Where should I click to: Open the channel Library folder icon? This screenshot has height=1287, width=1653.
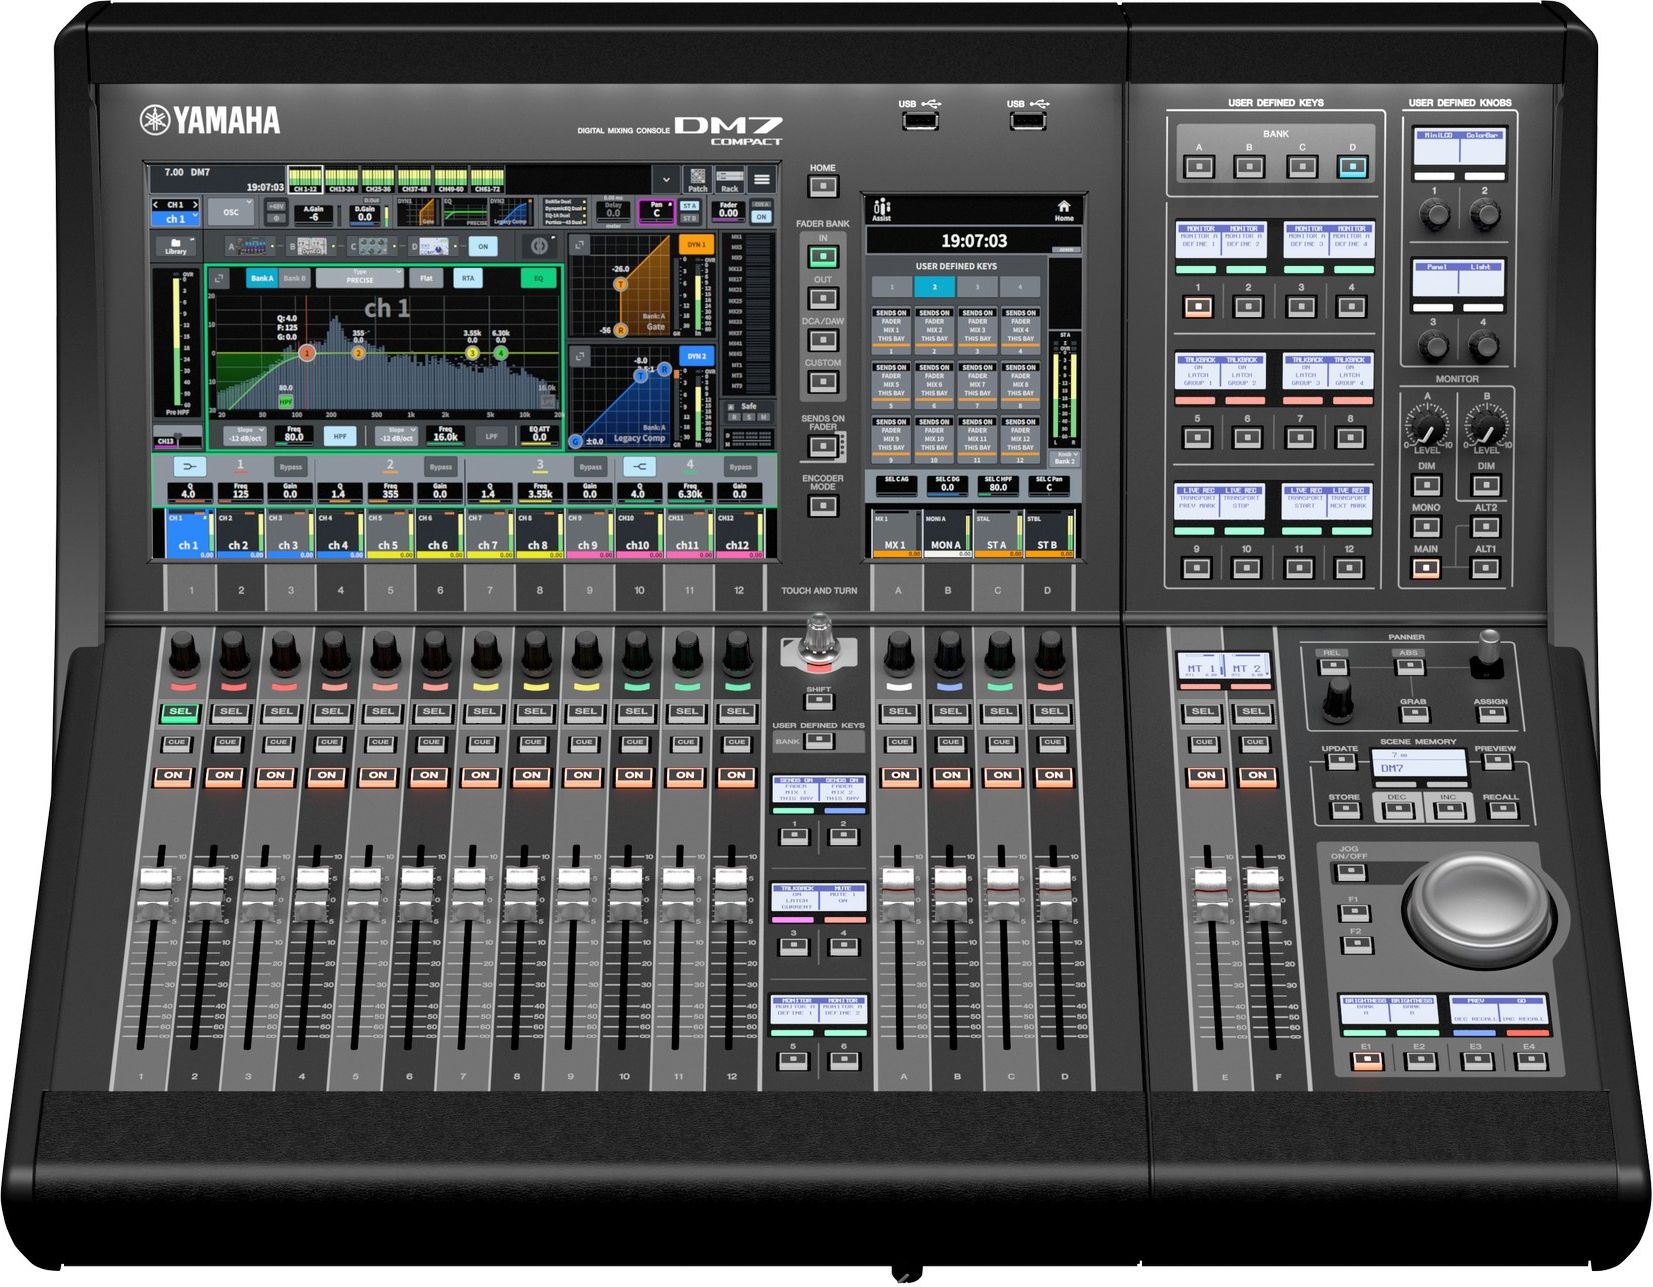[176, 246]
